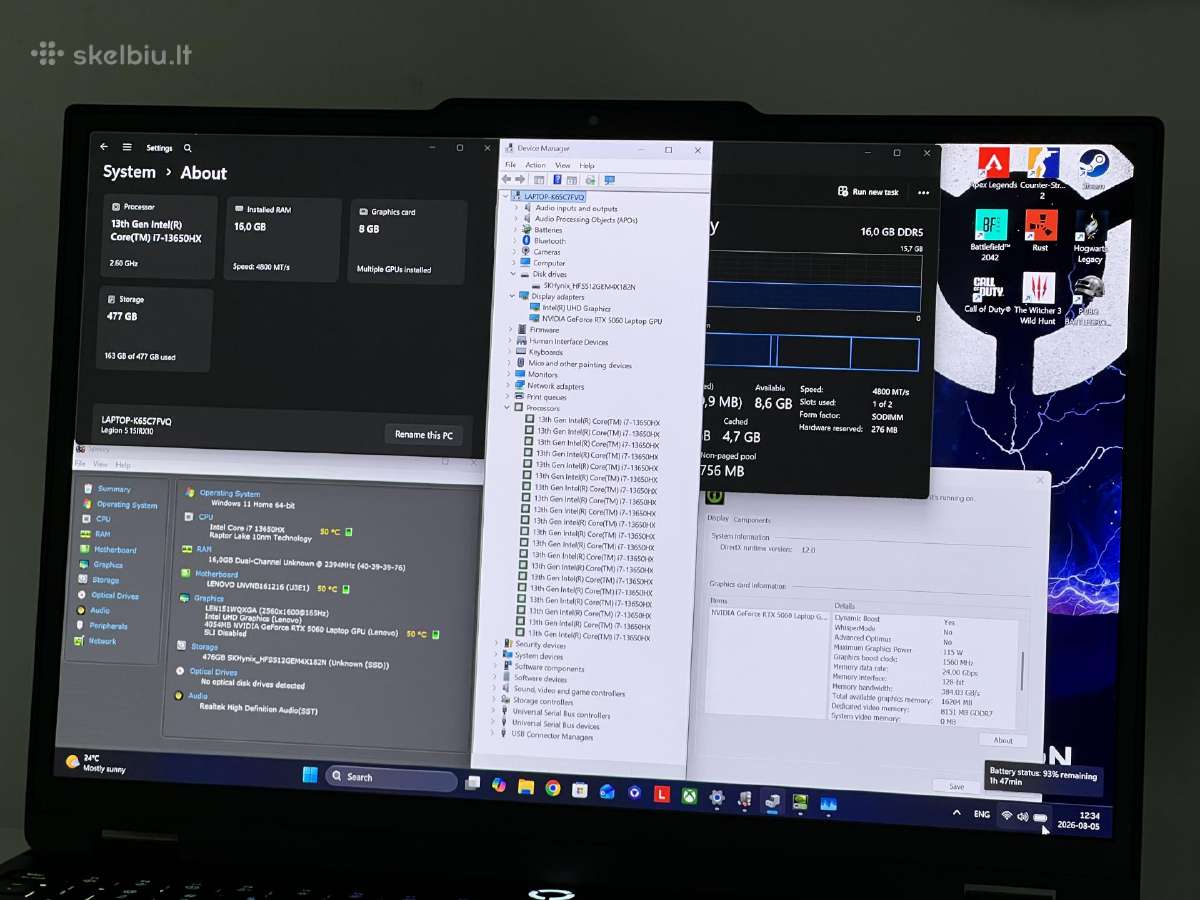Expand Keyboards in Device Manager
The width and height of the screenshot is (1200, 900).
click(510, 352)
